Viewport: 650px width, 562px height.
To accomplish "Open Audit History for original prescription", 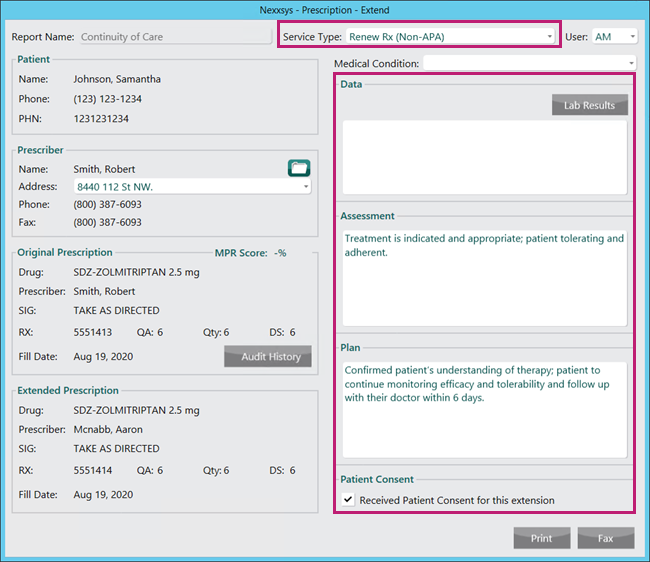I will [271, 356].
